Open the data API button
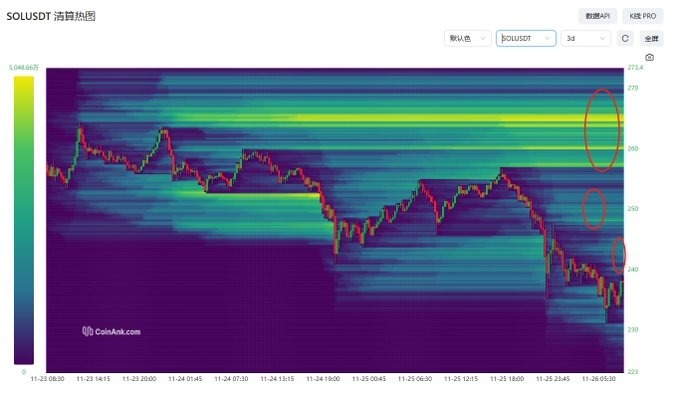 (598, 16)
